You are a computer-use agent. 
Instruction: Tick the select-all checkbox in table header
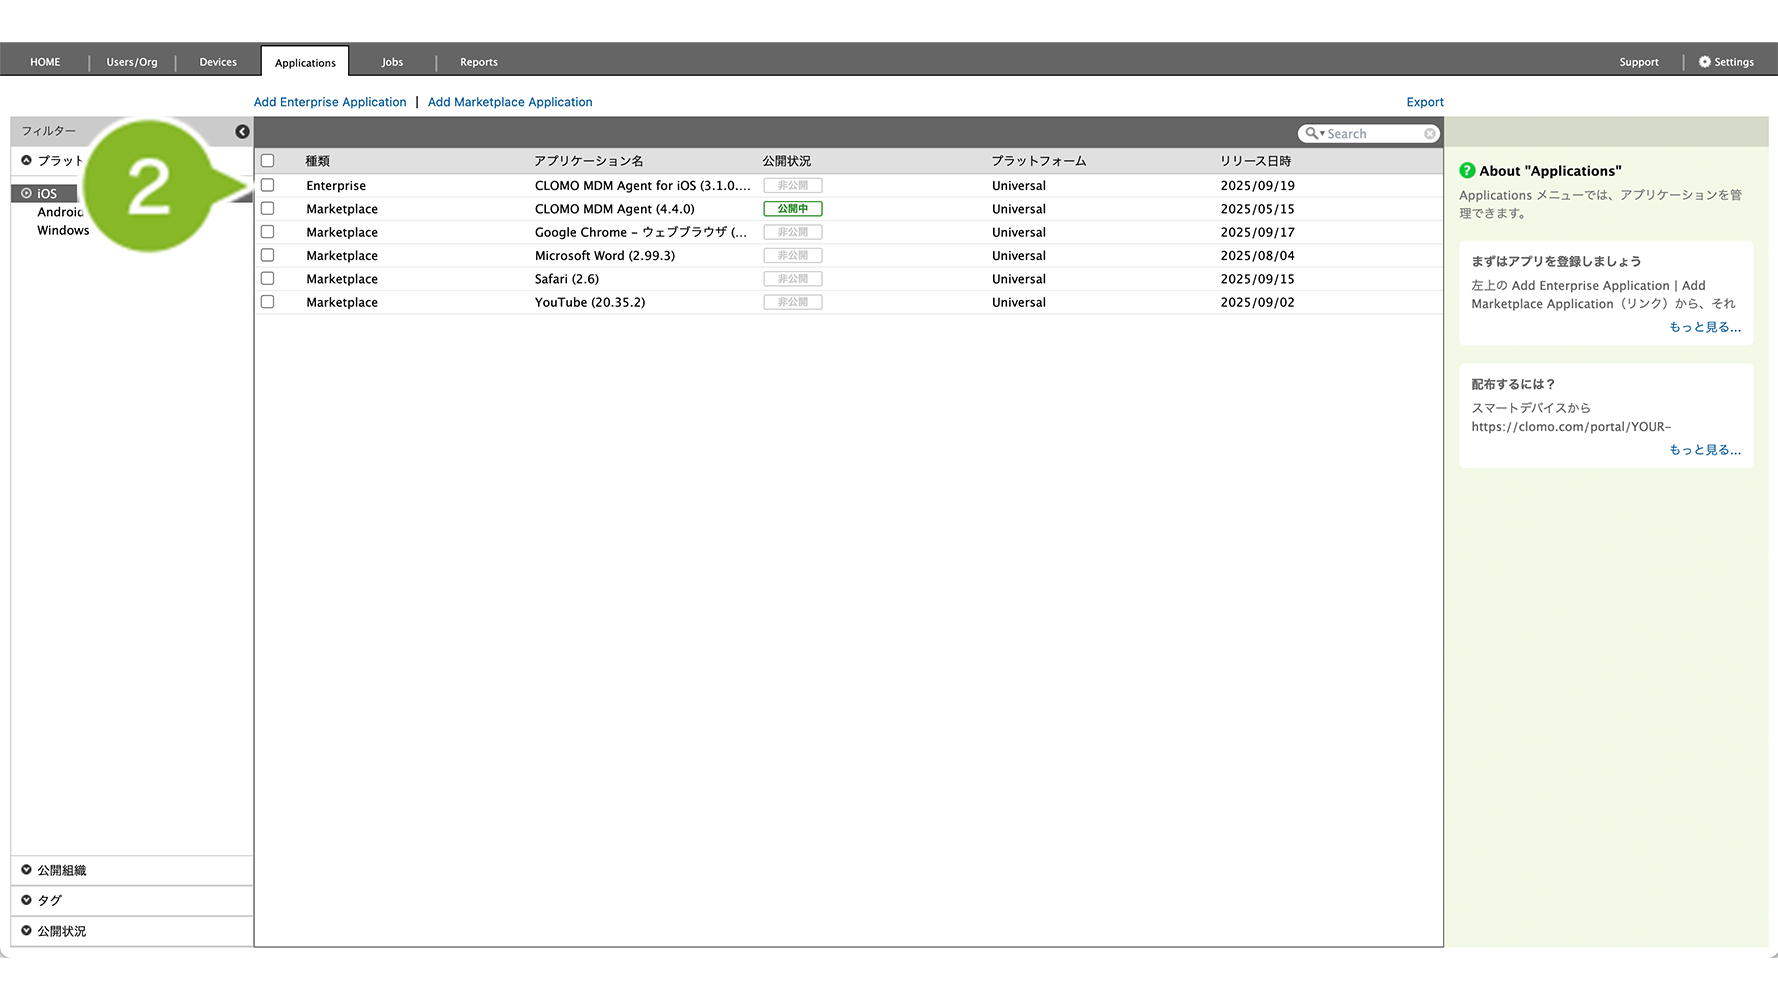click(x=267, y=161)
